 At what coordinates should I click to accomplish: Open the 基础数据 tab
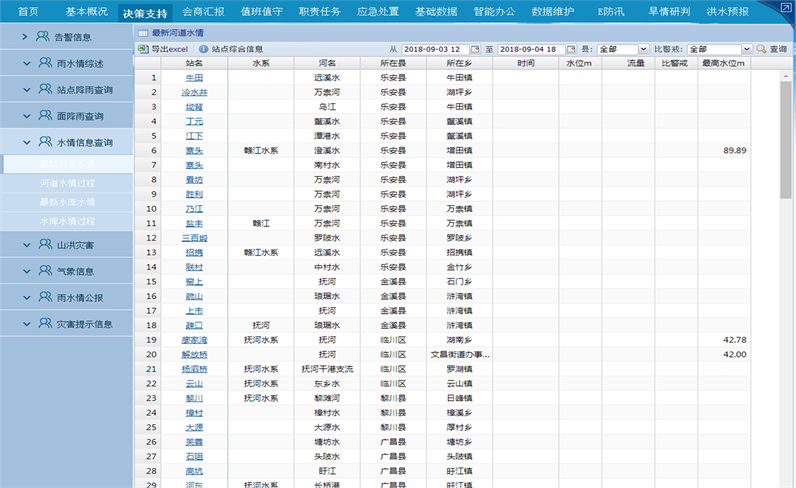pos(436,12)
